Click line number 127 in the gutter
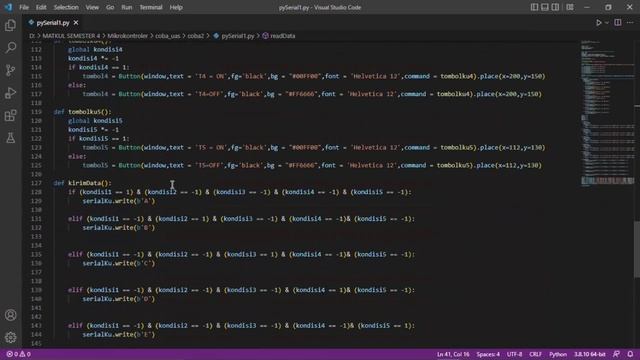 [36, 183]
